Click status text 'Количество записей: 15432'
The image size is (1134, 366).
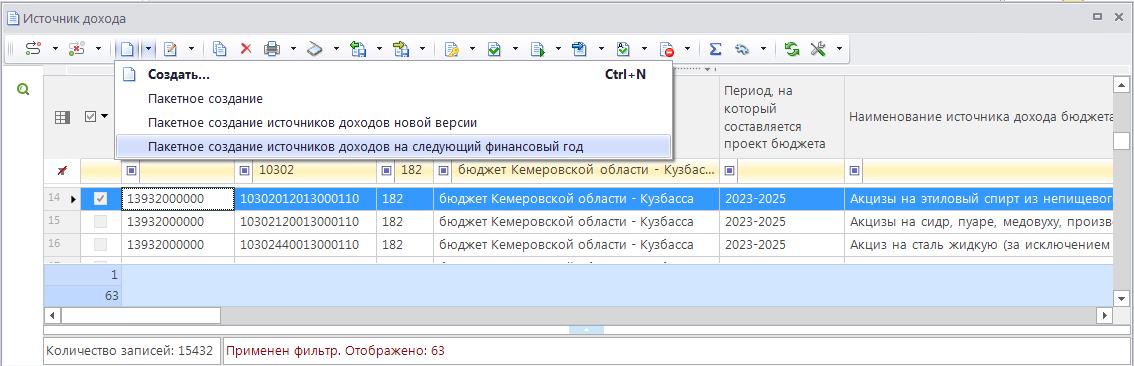[129, 352]
